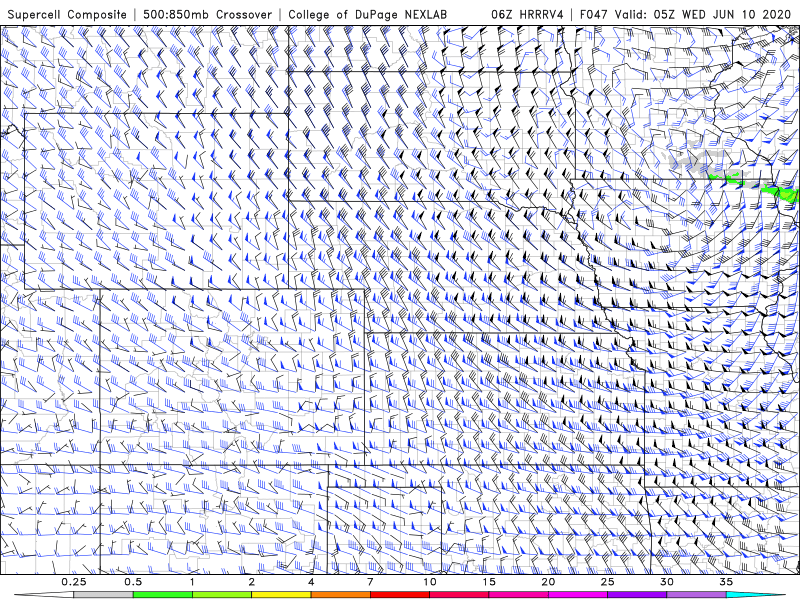The height and width of the screenshot is (600, 800).
Task: Click the "06Z HRRRV4" model run label
Action: 528,14
